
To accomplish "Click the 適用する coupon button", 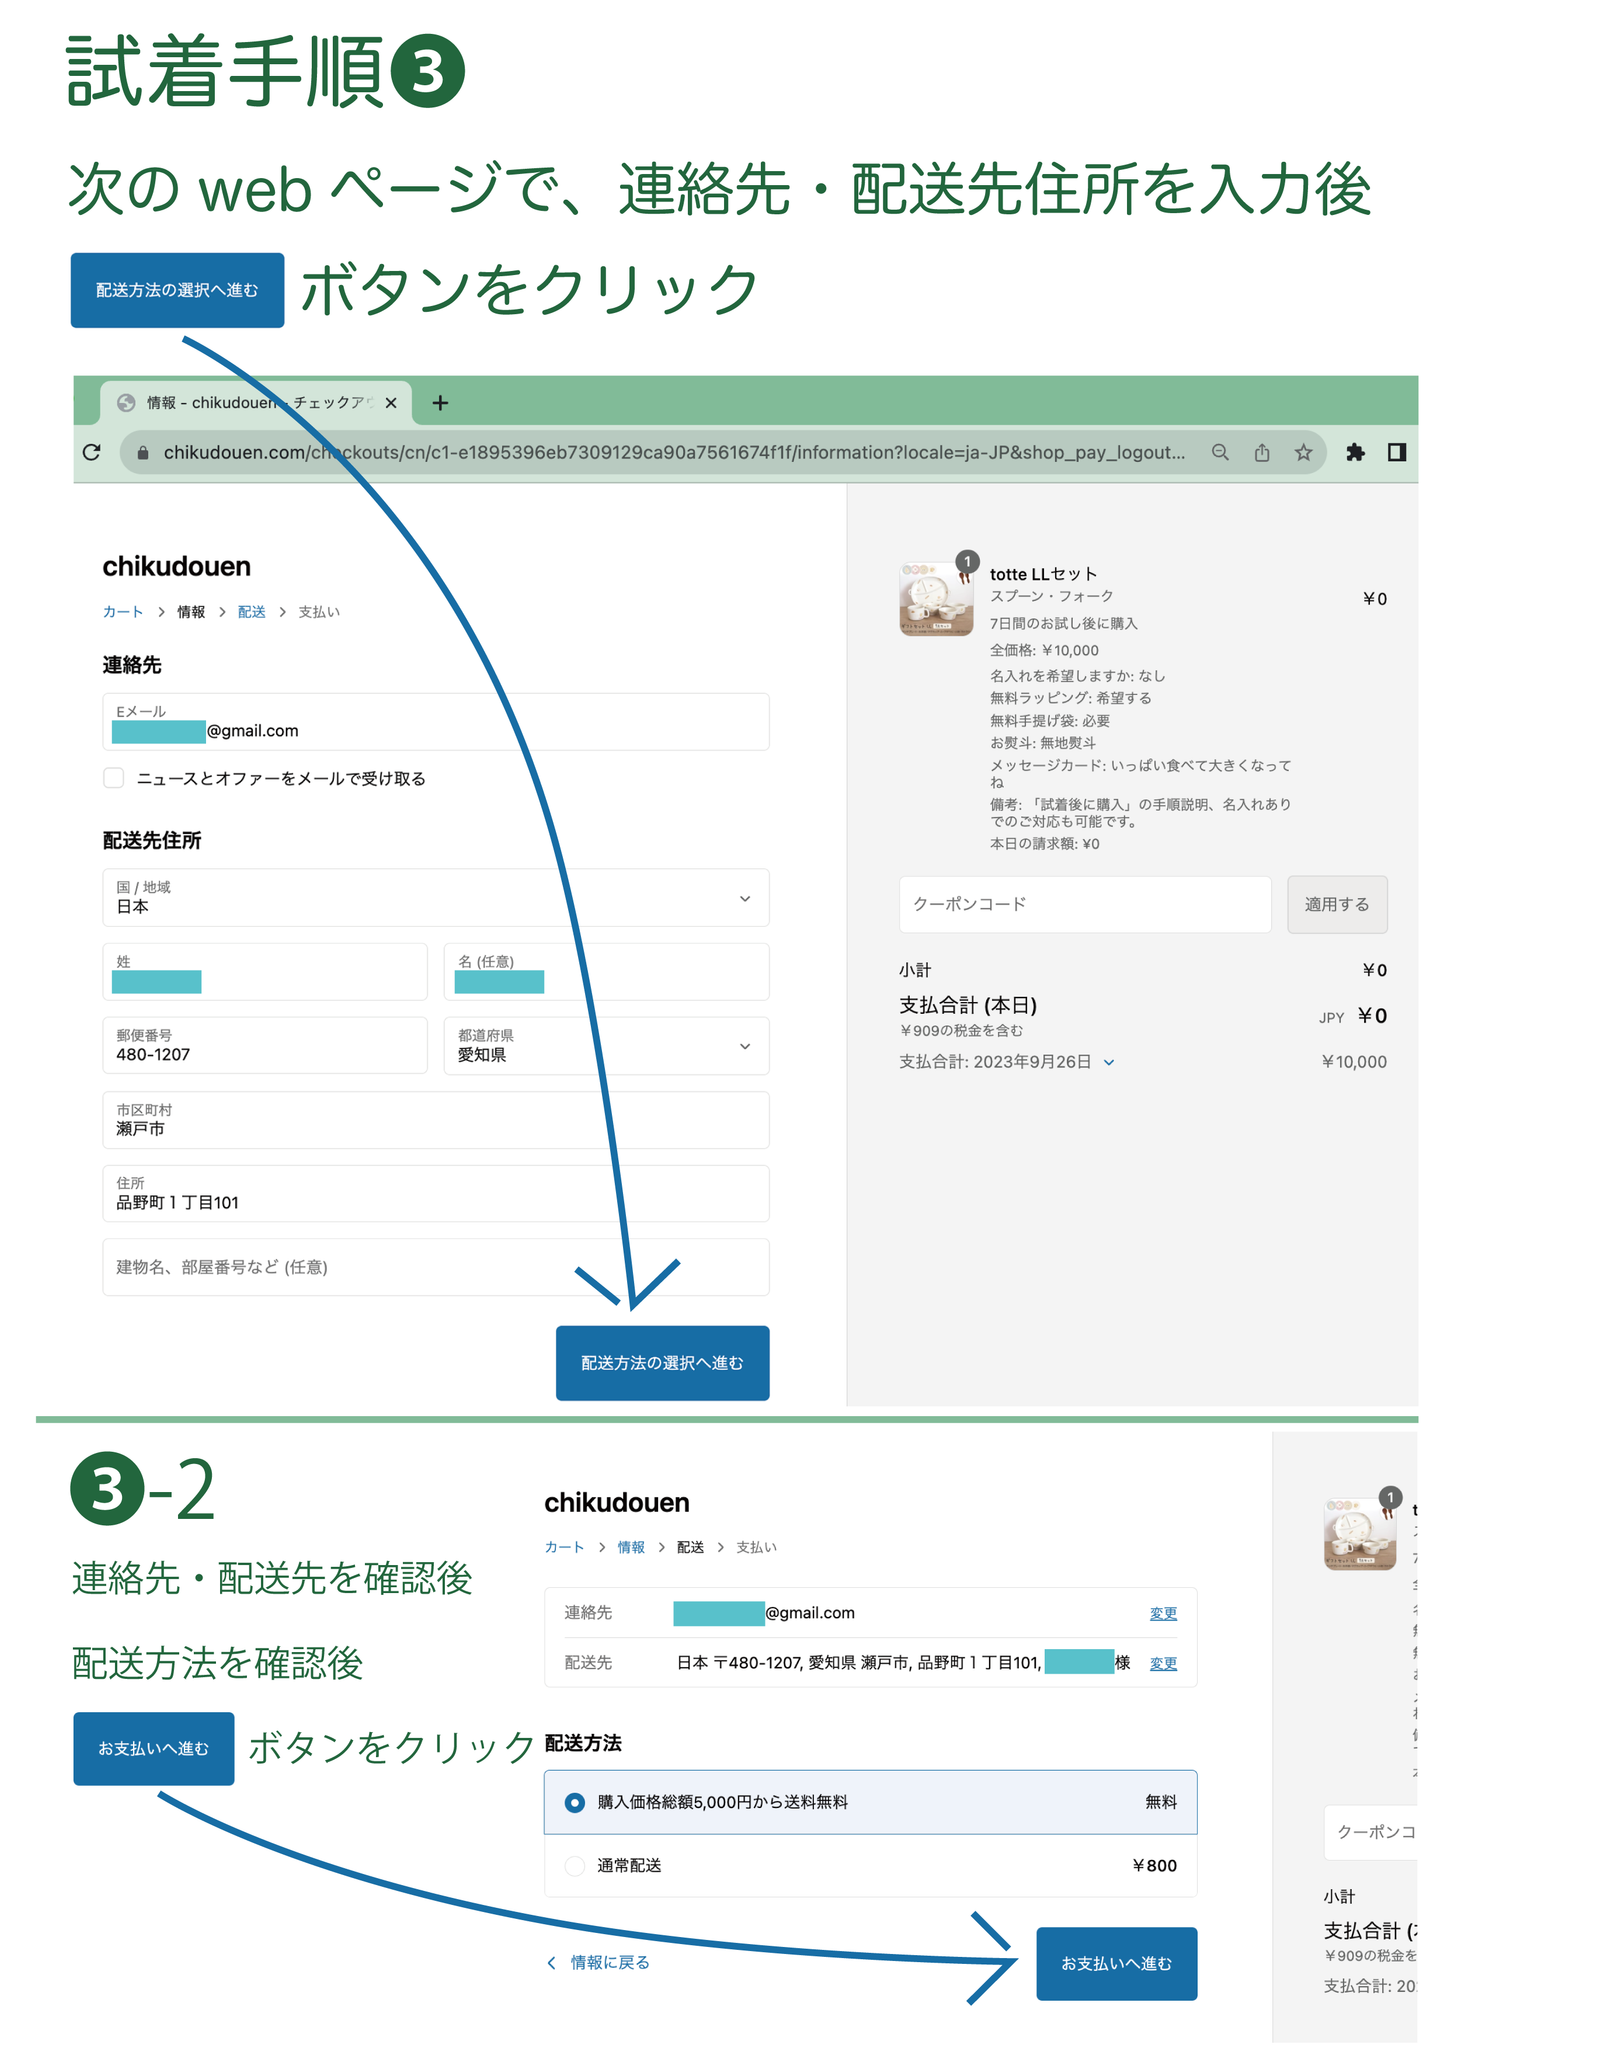I will pos(1337,904).
